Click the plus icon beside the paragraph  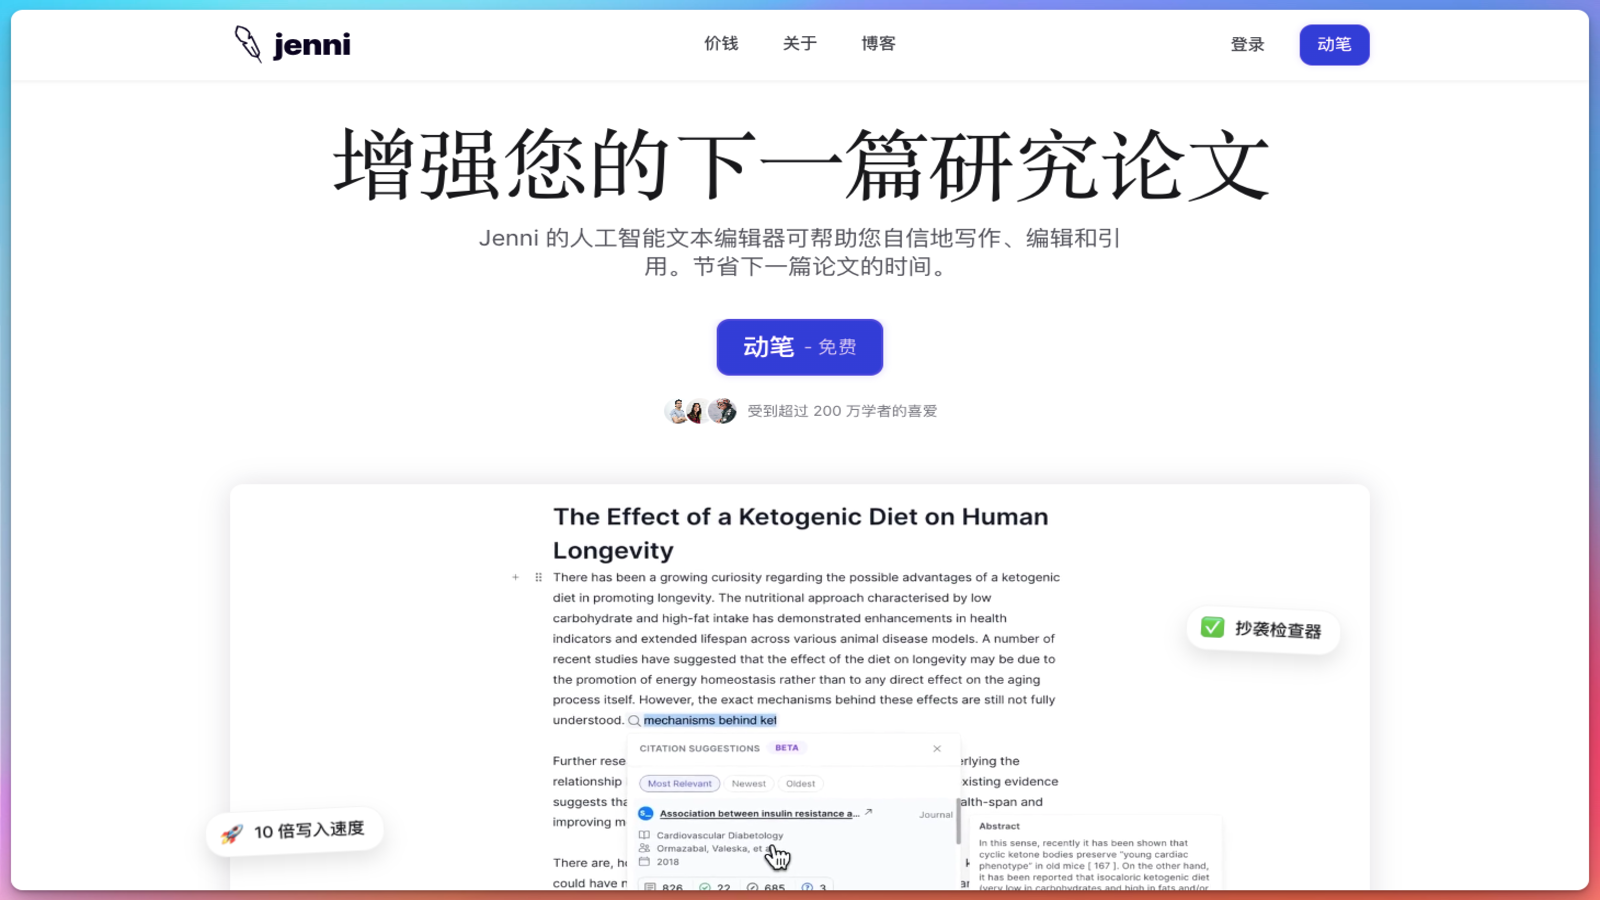515,577
